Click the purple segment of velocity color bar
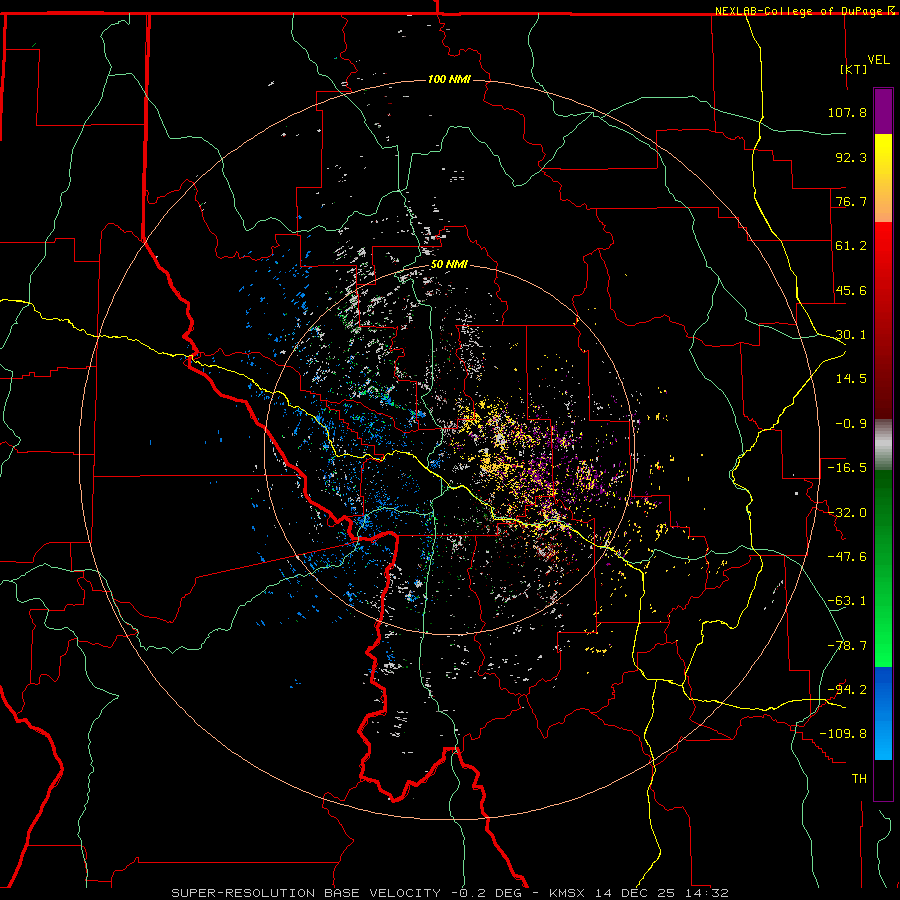900x900 pixels. 883,111
